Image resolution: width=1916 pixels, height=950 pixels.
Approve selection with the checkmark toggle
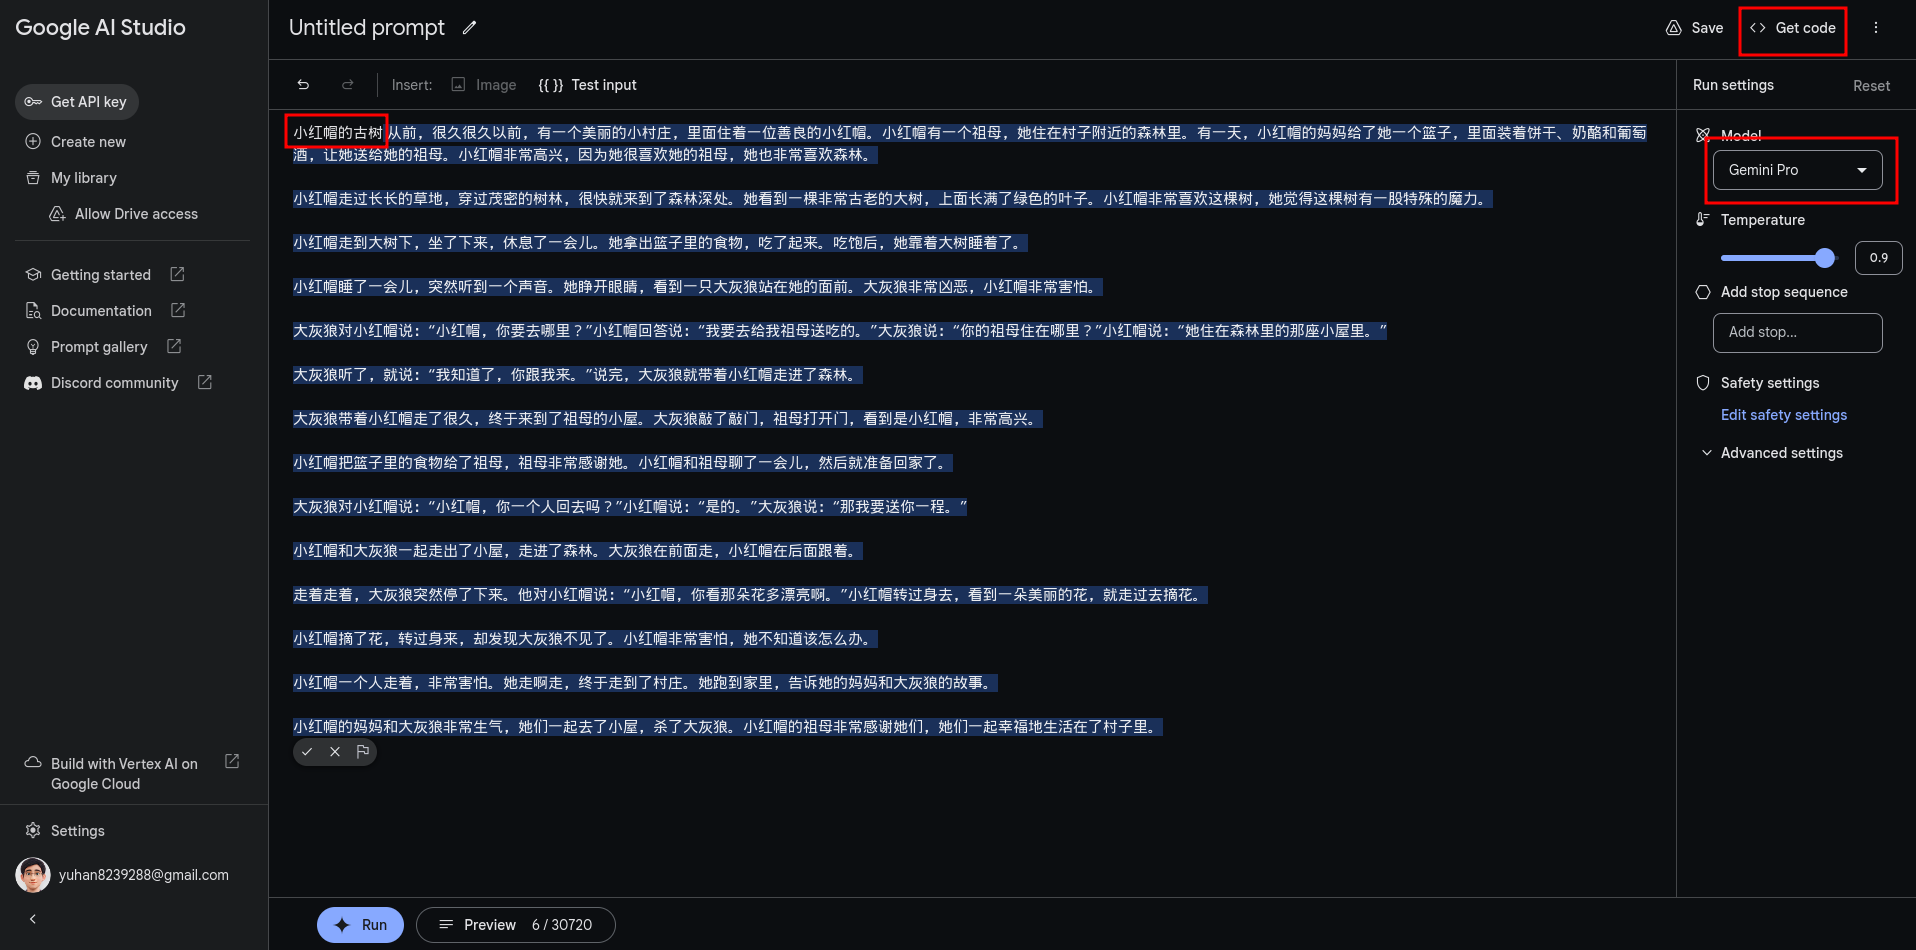tap(307, 751)
